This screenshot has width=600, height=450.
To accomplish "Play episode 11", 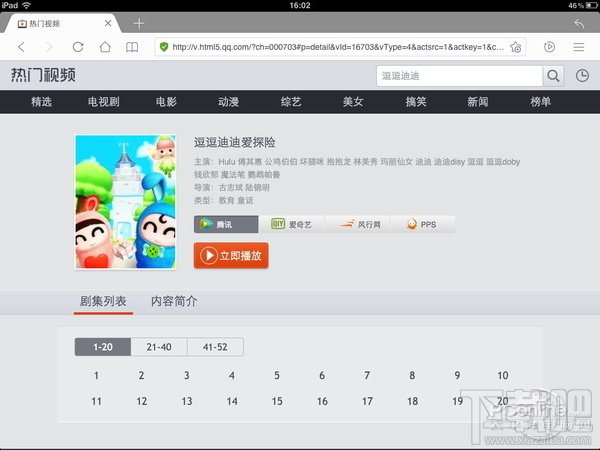I will coord(96,401).
